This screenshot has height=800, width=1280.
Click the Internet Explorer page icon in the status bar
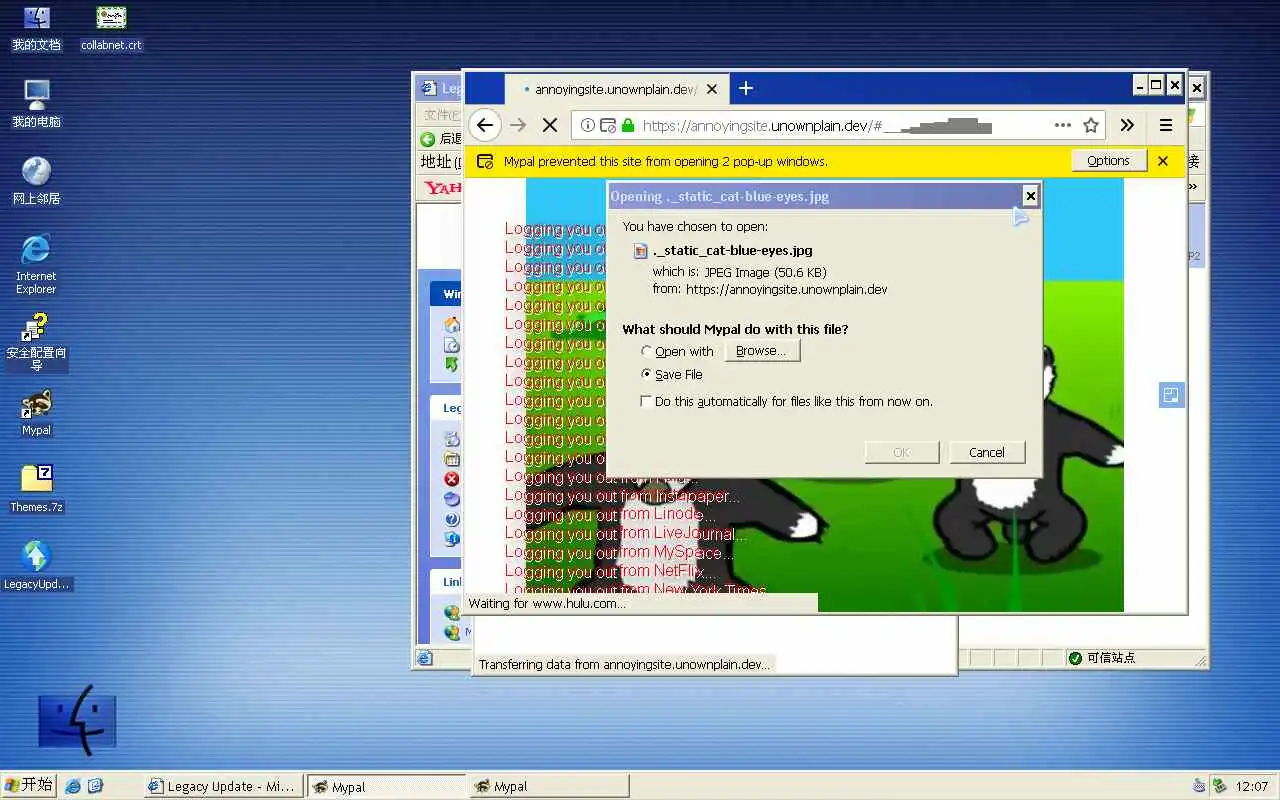424,657
